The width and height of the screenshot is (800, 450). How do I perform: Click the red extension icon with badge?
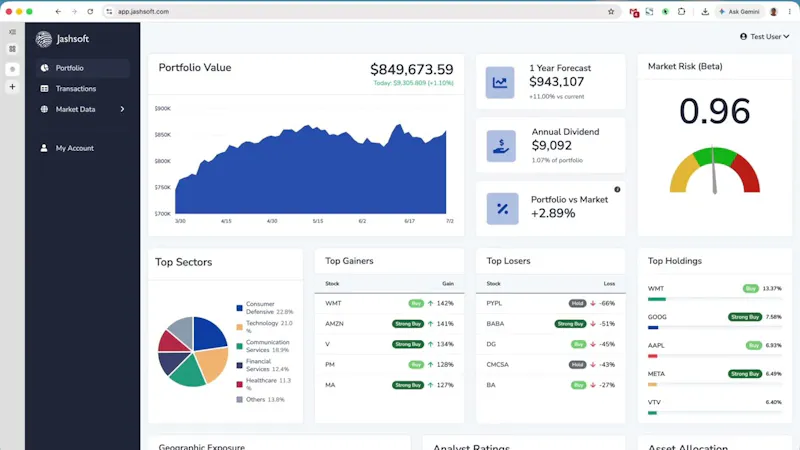[634, 12]
